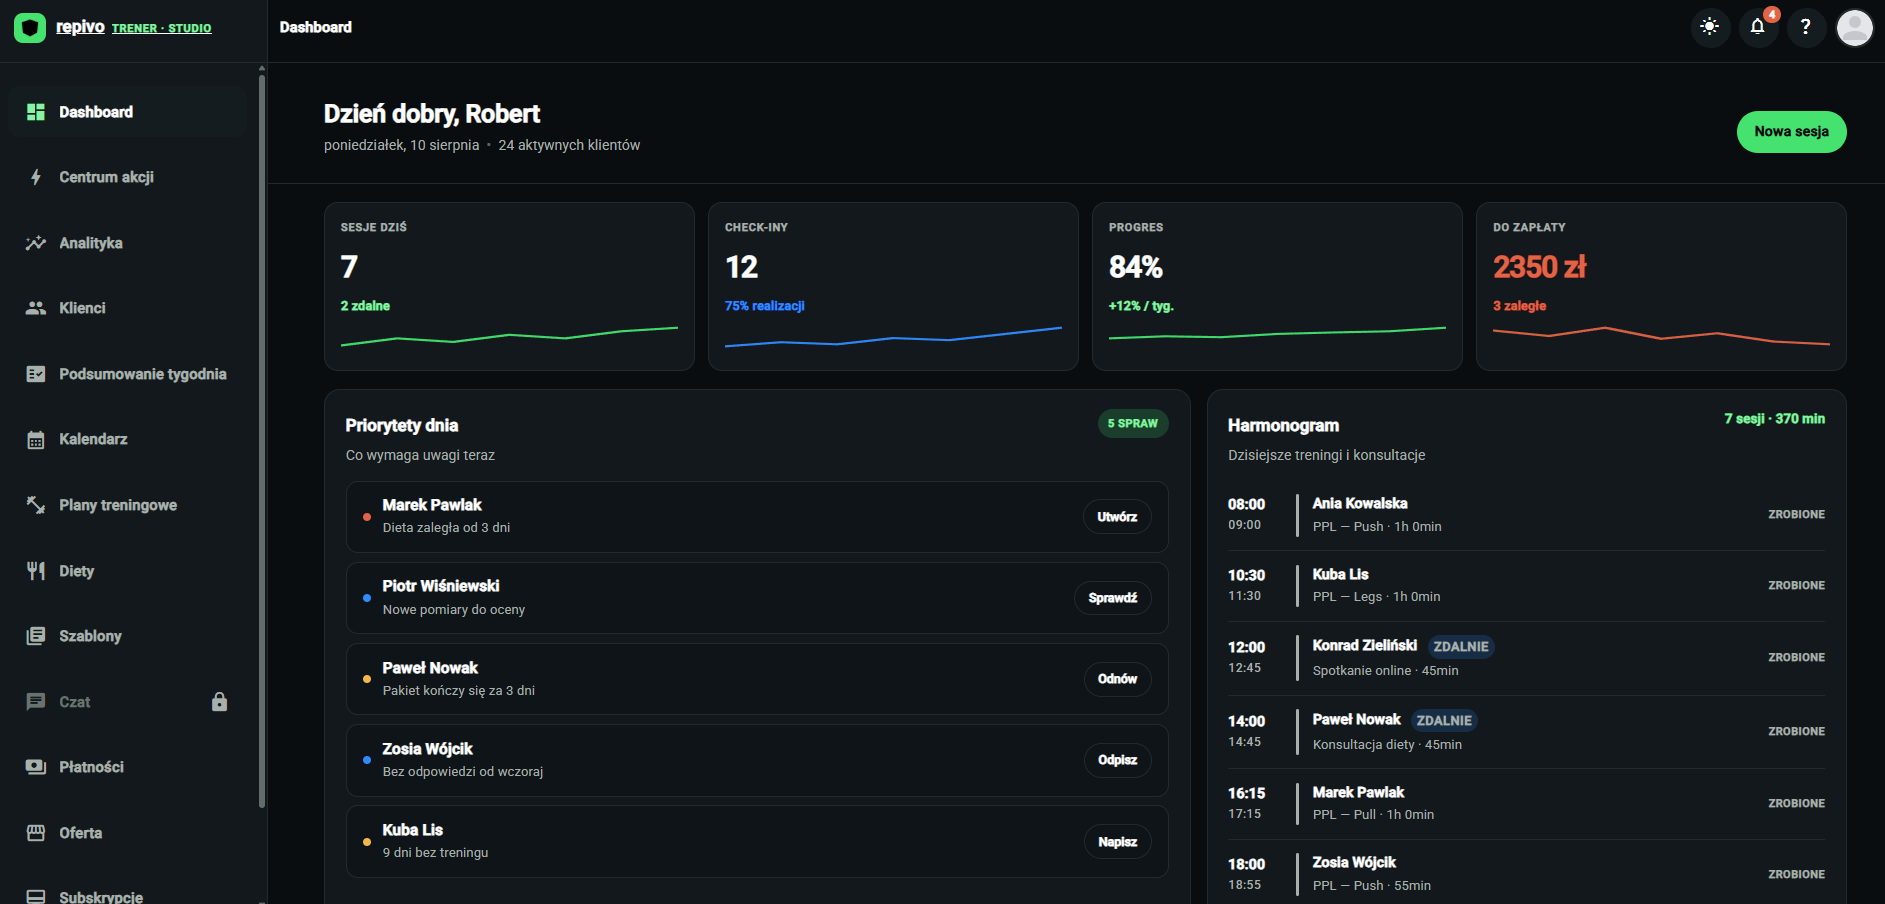1885x904 pixels.
Task: Open the Sesje dziś stat card
Action: pyautogui.click(x=509, y=287)
